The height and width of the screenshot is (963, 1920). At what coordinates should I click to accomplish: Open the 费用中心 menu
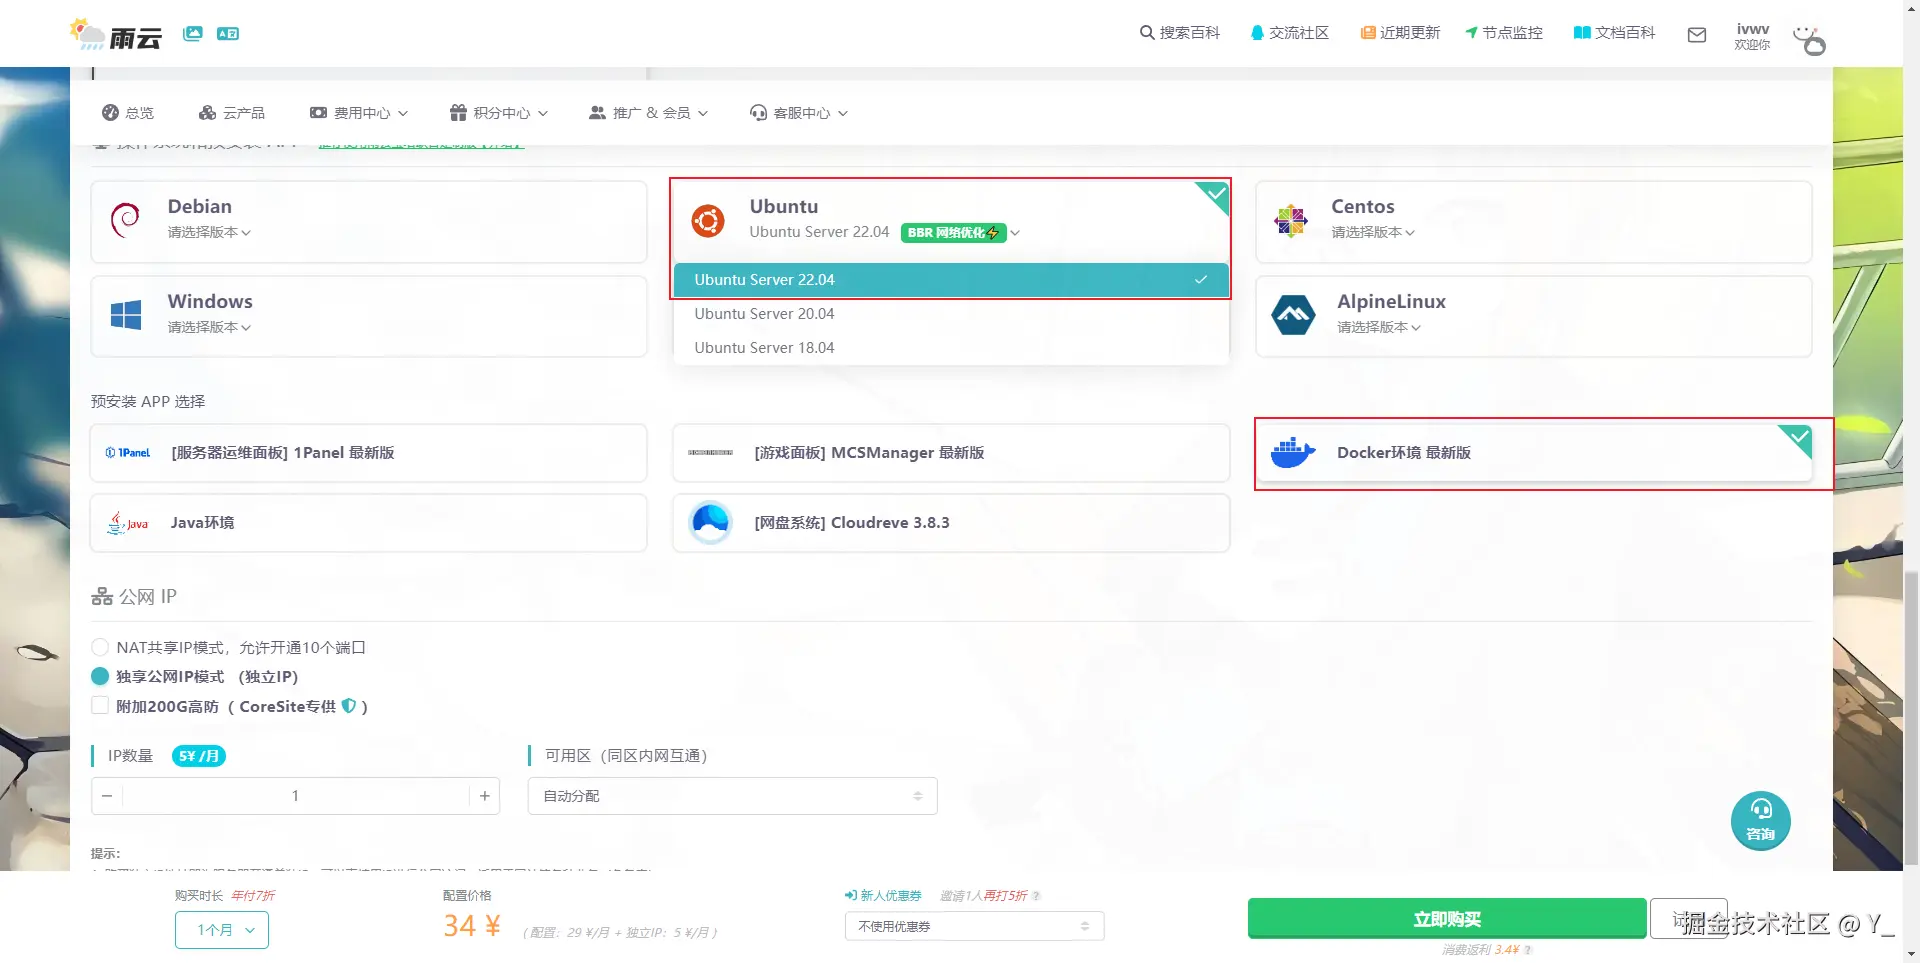pyautogui.click(x=358, y=112)
